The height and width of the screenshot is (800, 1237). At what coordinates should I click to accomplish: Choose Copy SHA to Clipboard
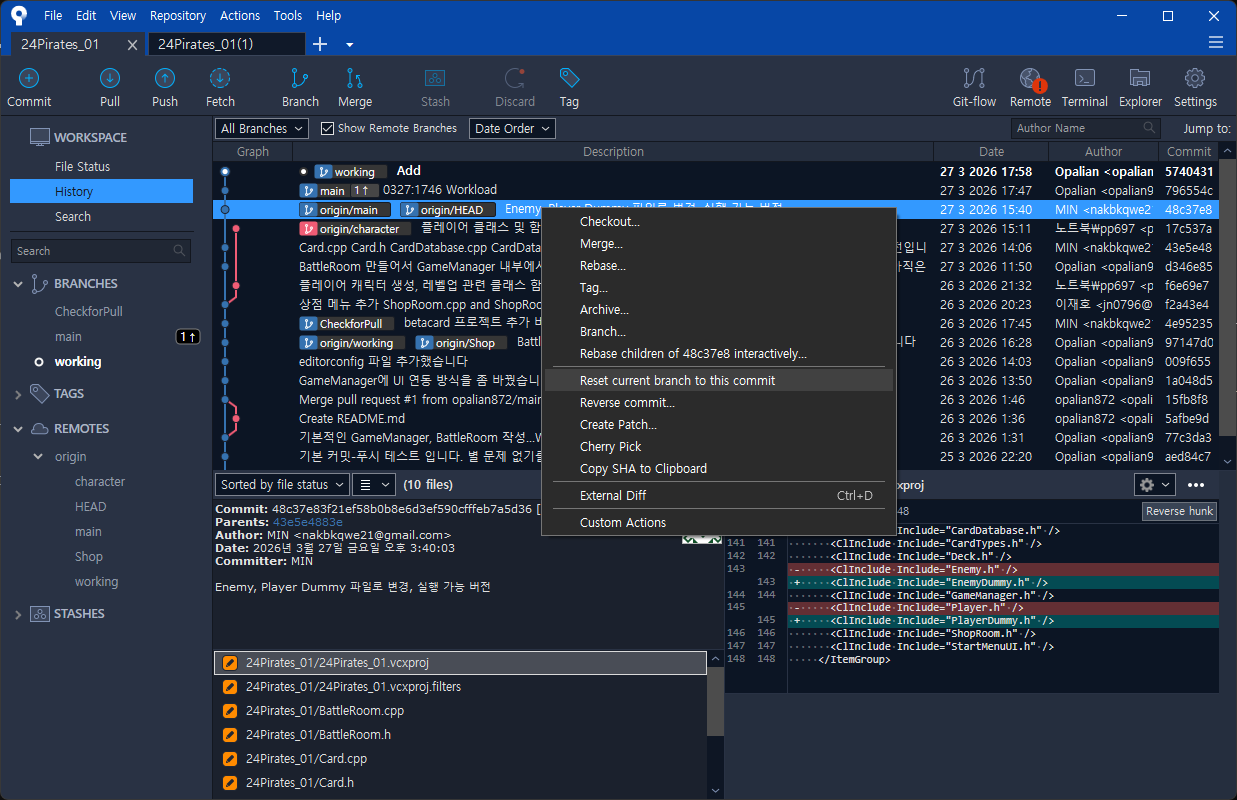click(x=717, y=469)
